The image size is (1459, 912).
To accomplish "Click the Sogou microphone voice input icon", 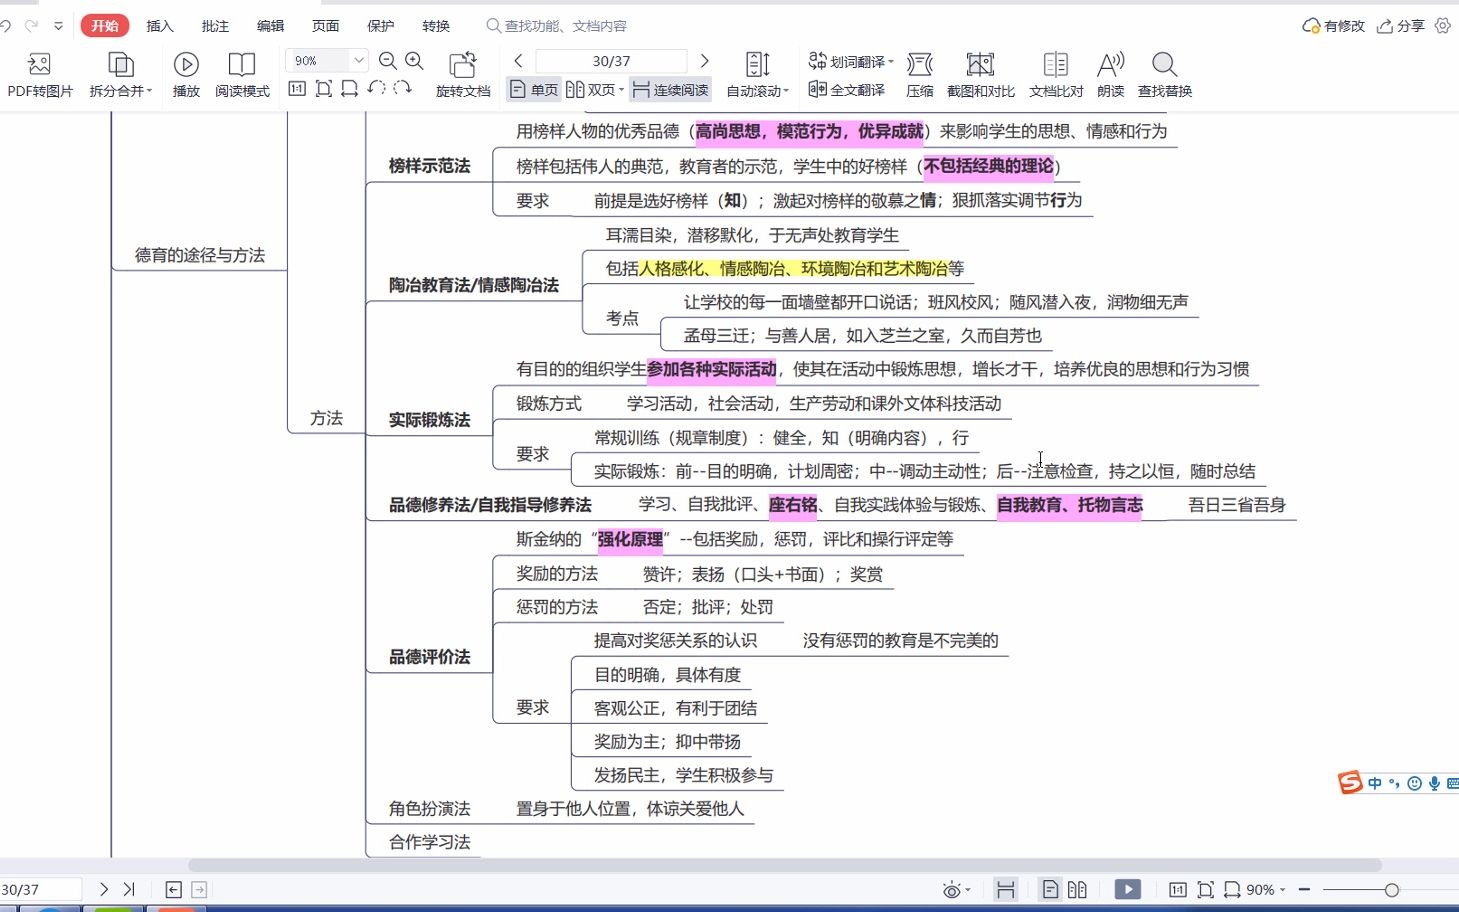I will pyautogui.click(x=1434, y=783).
